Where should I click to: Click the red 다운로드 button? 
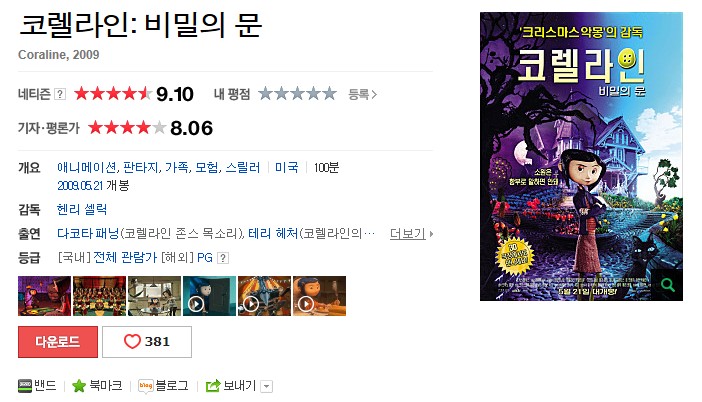coord(58,342)
